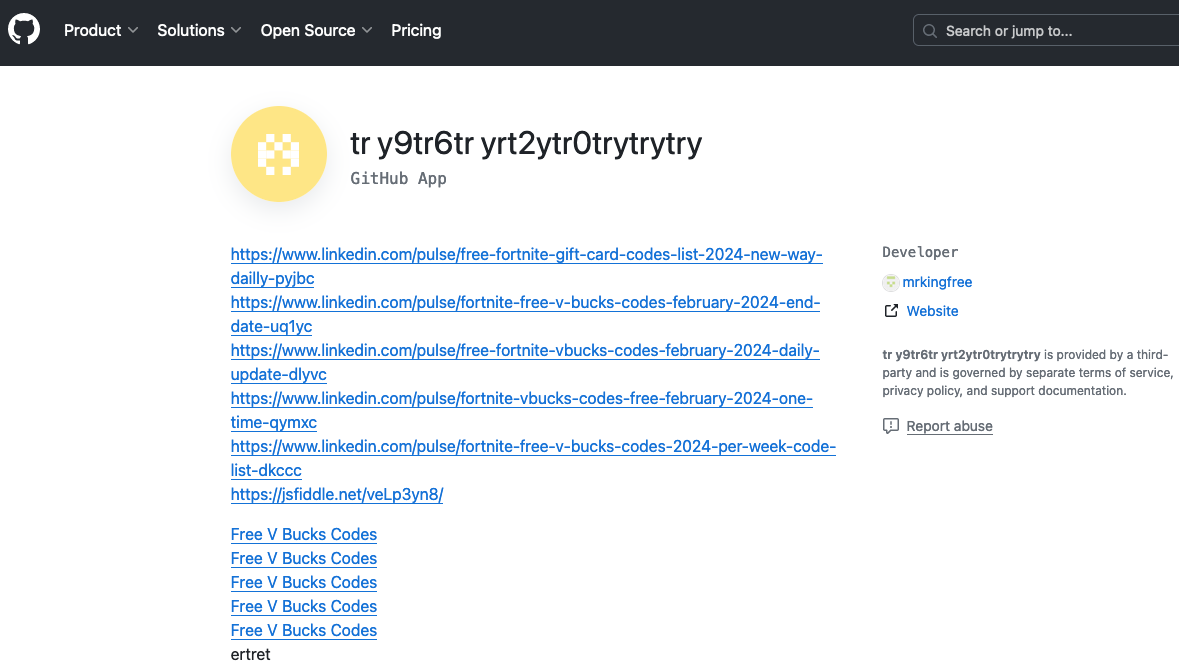Open developer mrkingfree's profile

[937, 283]
